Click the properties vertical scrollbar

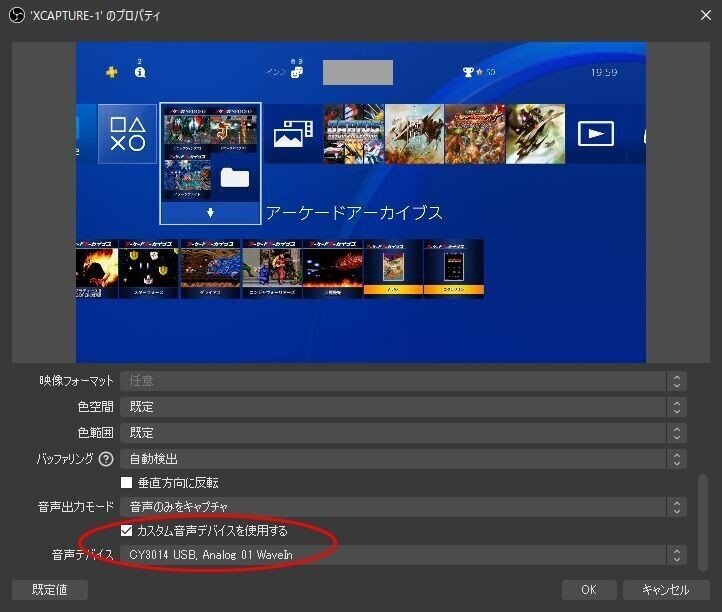(x=702, y=523)
